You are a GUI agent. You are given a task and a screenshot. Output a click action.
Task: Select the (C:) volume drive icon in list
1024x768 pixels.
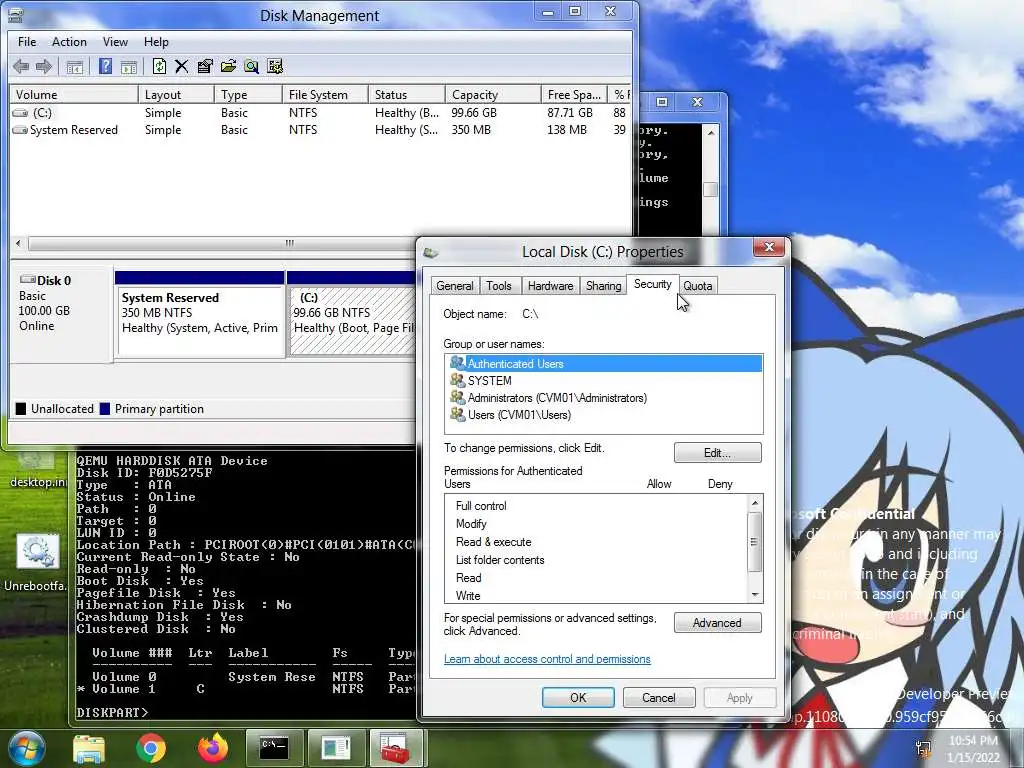[20, 113]
